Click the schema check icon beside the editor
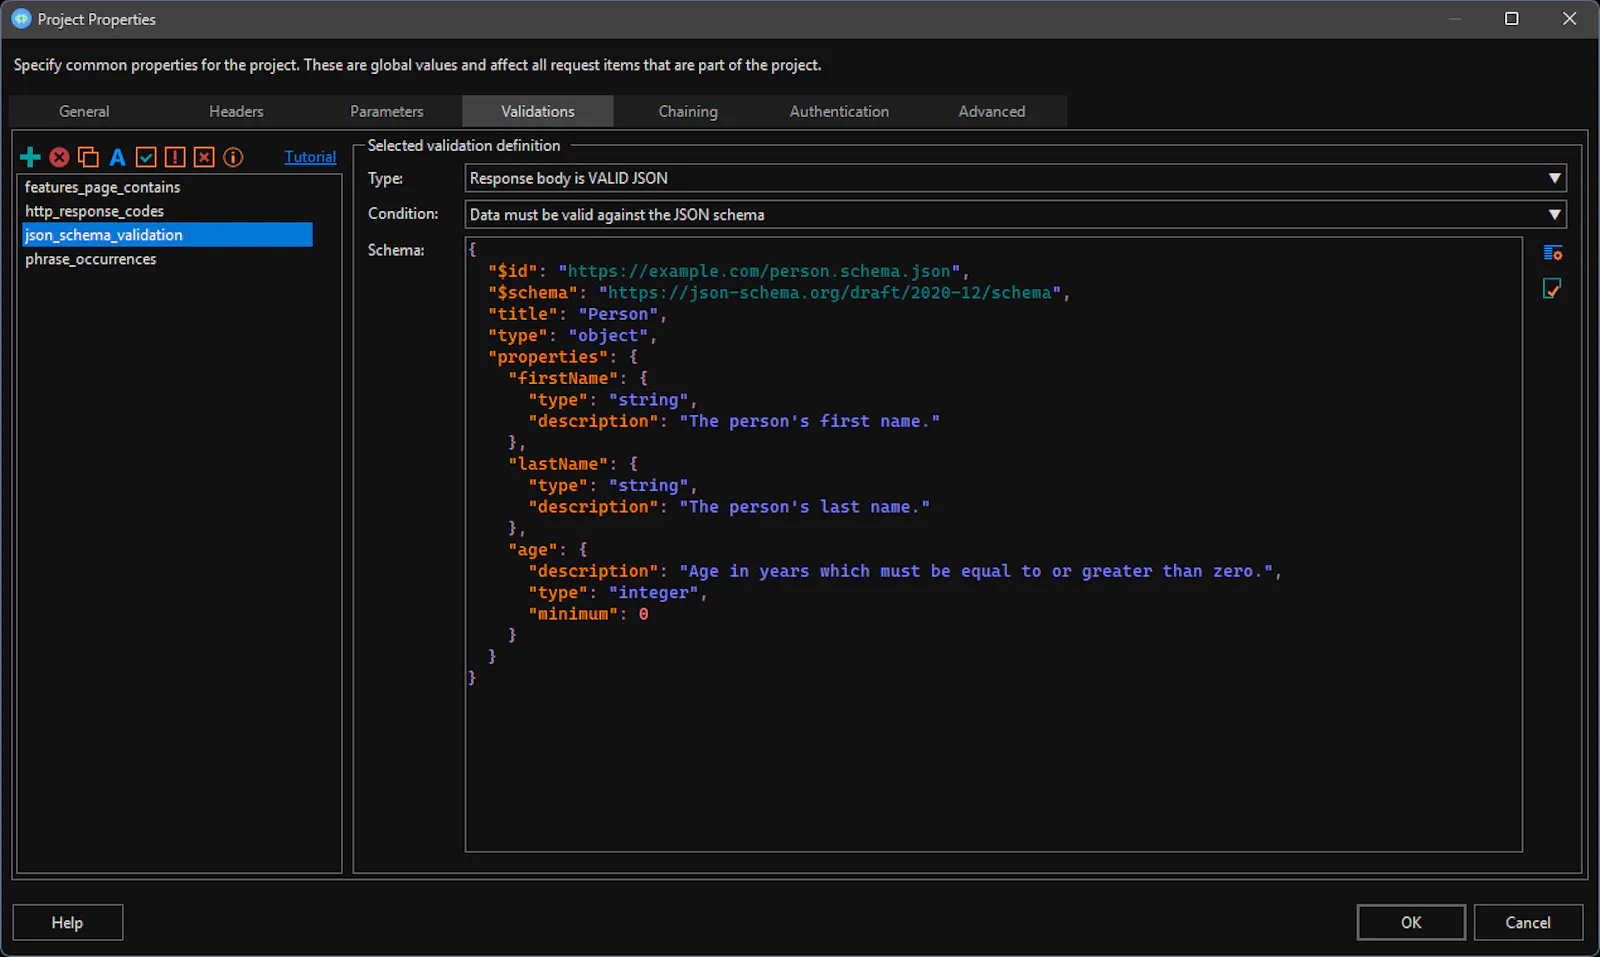The height and width of the screenshot is (957, 1600). [x=1552, y=289]
